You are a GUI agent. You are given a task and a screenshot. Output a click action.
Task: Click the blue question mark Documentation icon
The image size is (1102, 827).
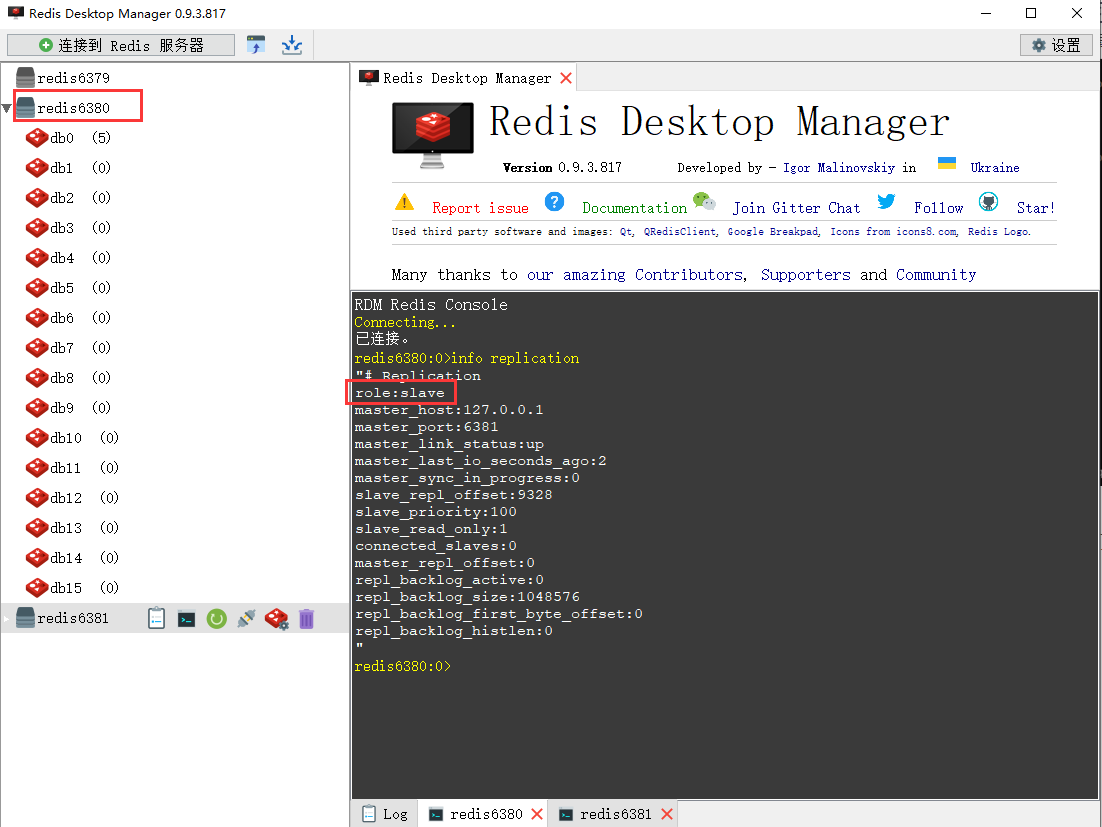[555, 202]
